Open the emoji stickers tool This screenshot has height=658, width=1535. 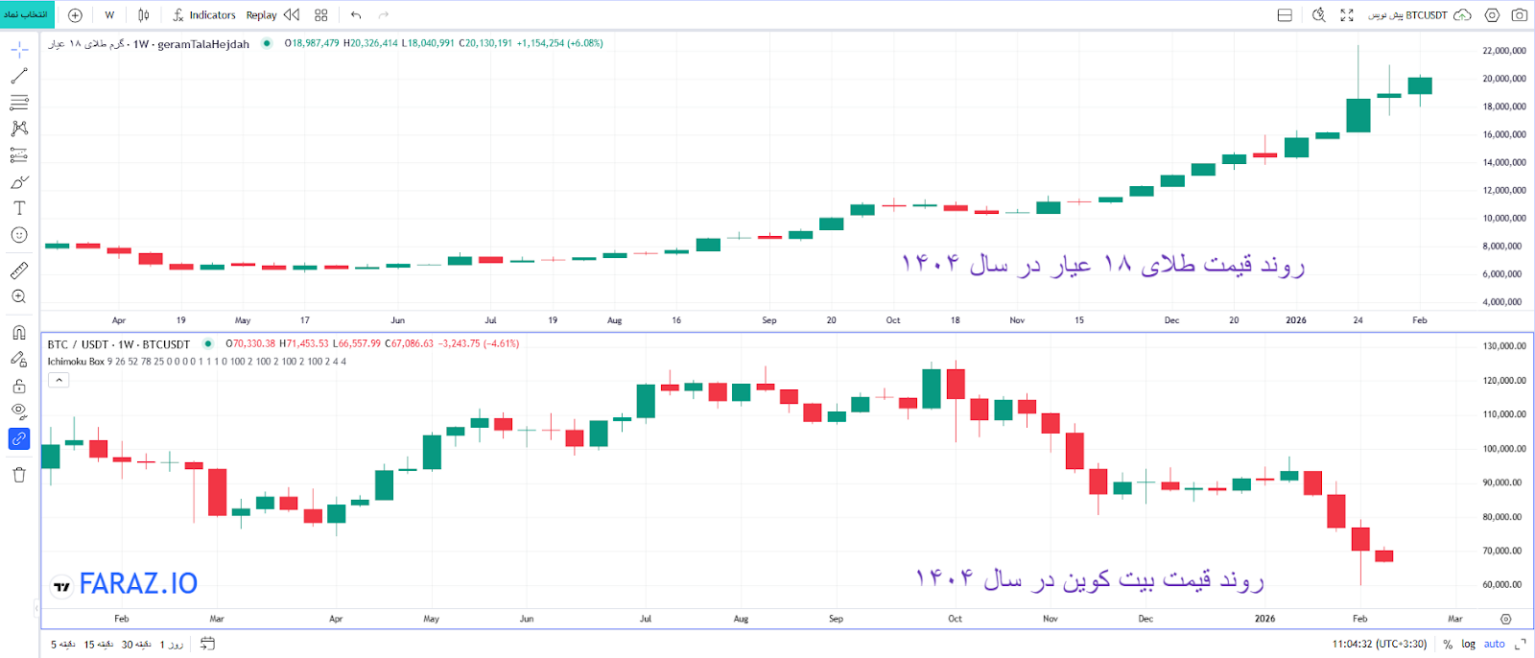coord(19,235)
